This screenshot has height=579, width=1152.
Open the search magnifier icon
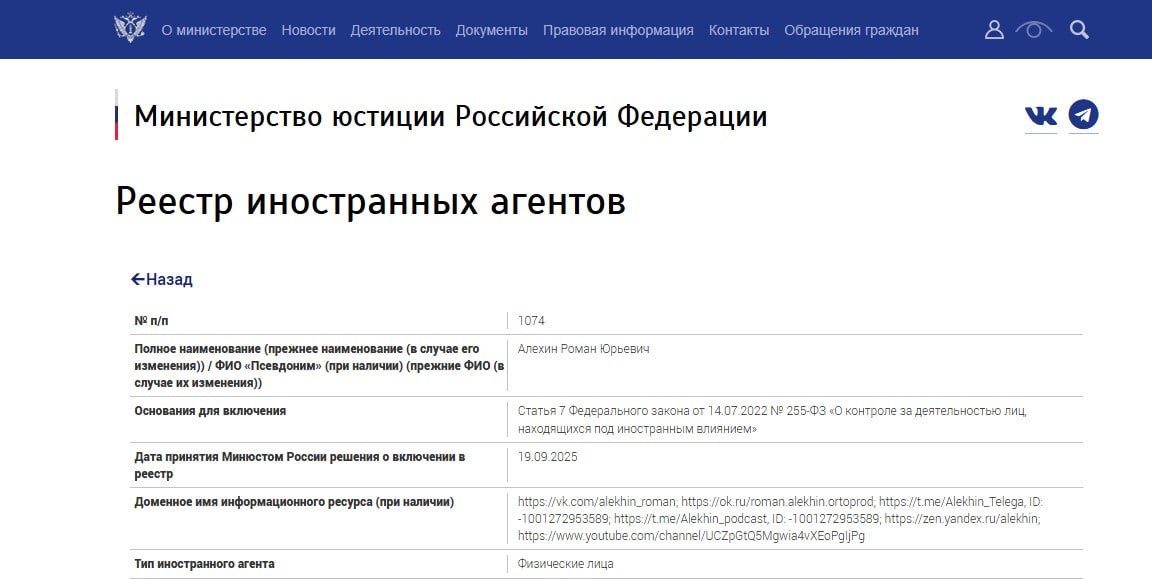1079,30
